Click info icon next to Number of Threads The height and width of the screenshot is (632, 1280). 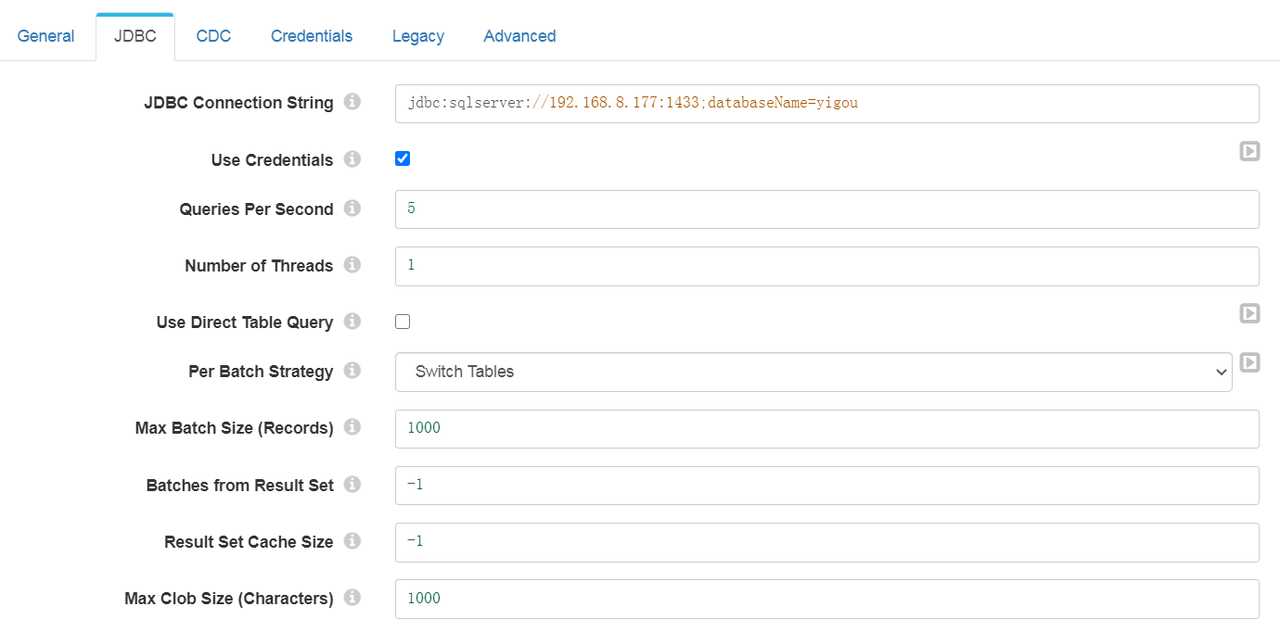pos(352,265)
